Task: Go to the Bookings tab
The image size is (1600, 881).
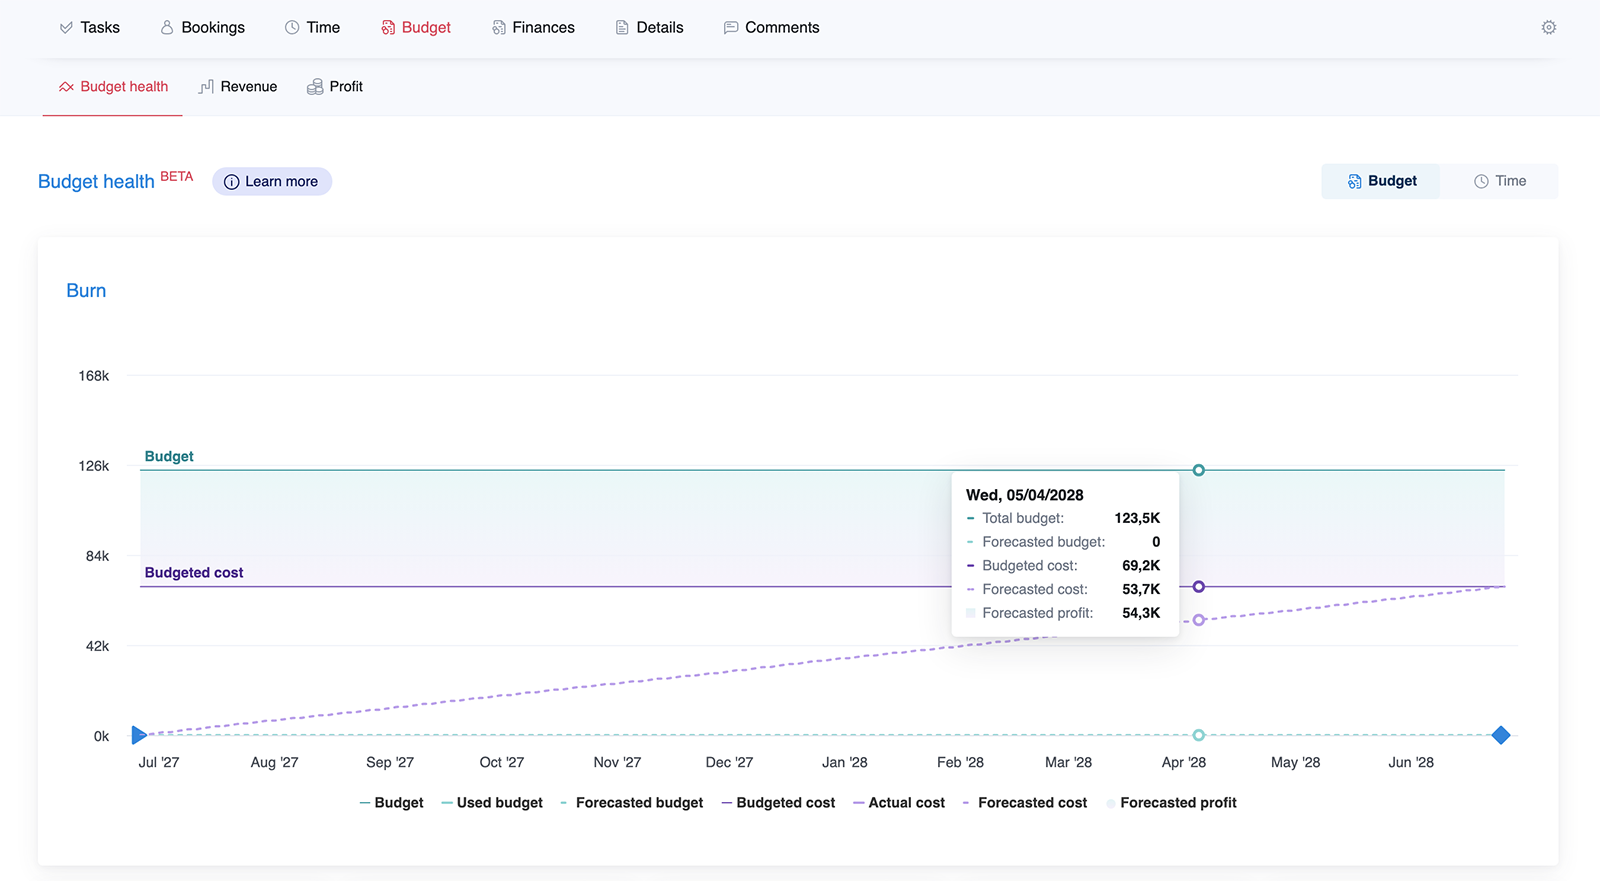Action: click(203, 28)
